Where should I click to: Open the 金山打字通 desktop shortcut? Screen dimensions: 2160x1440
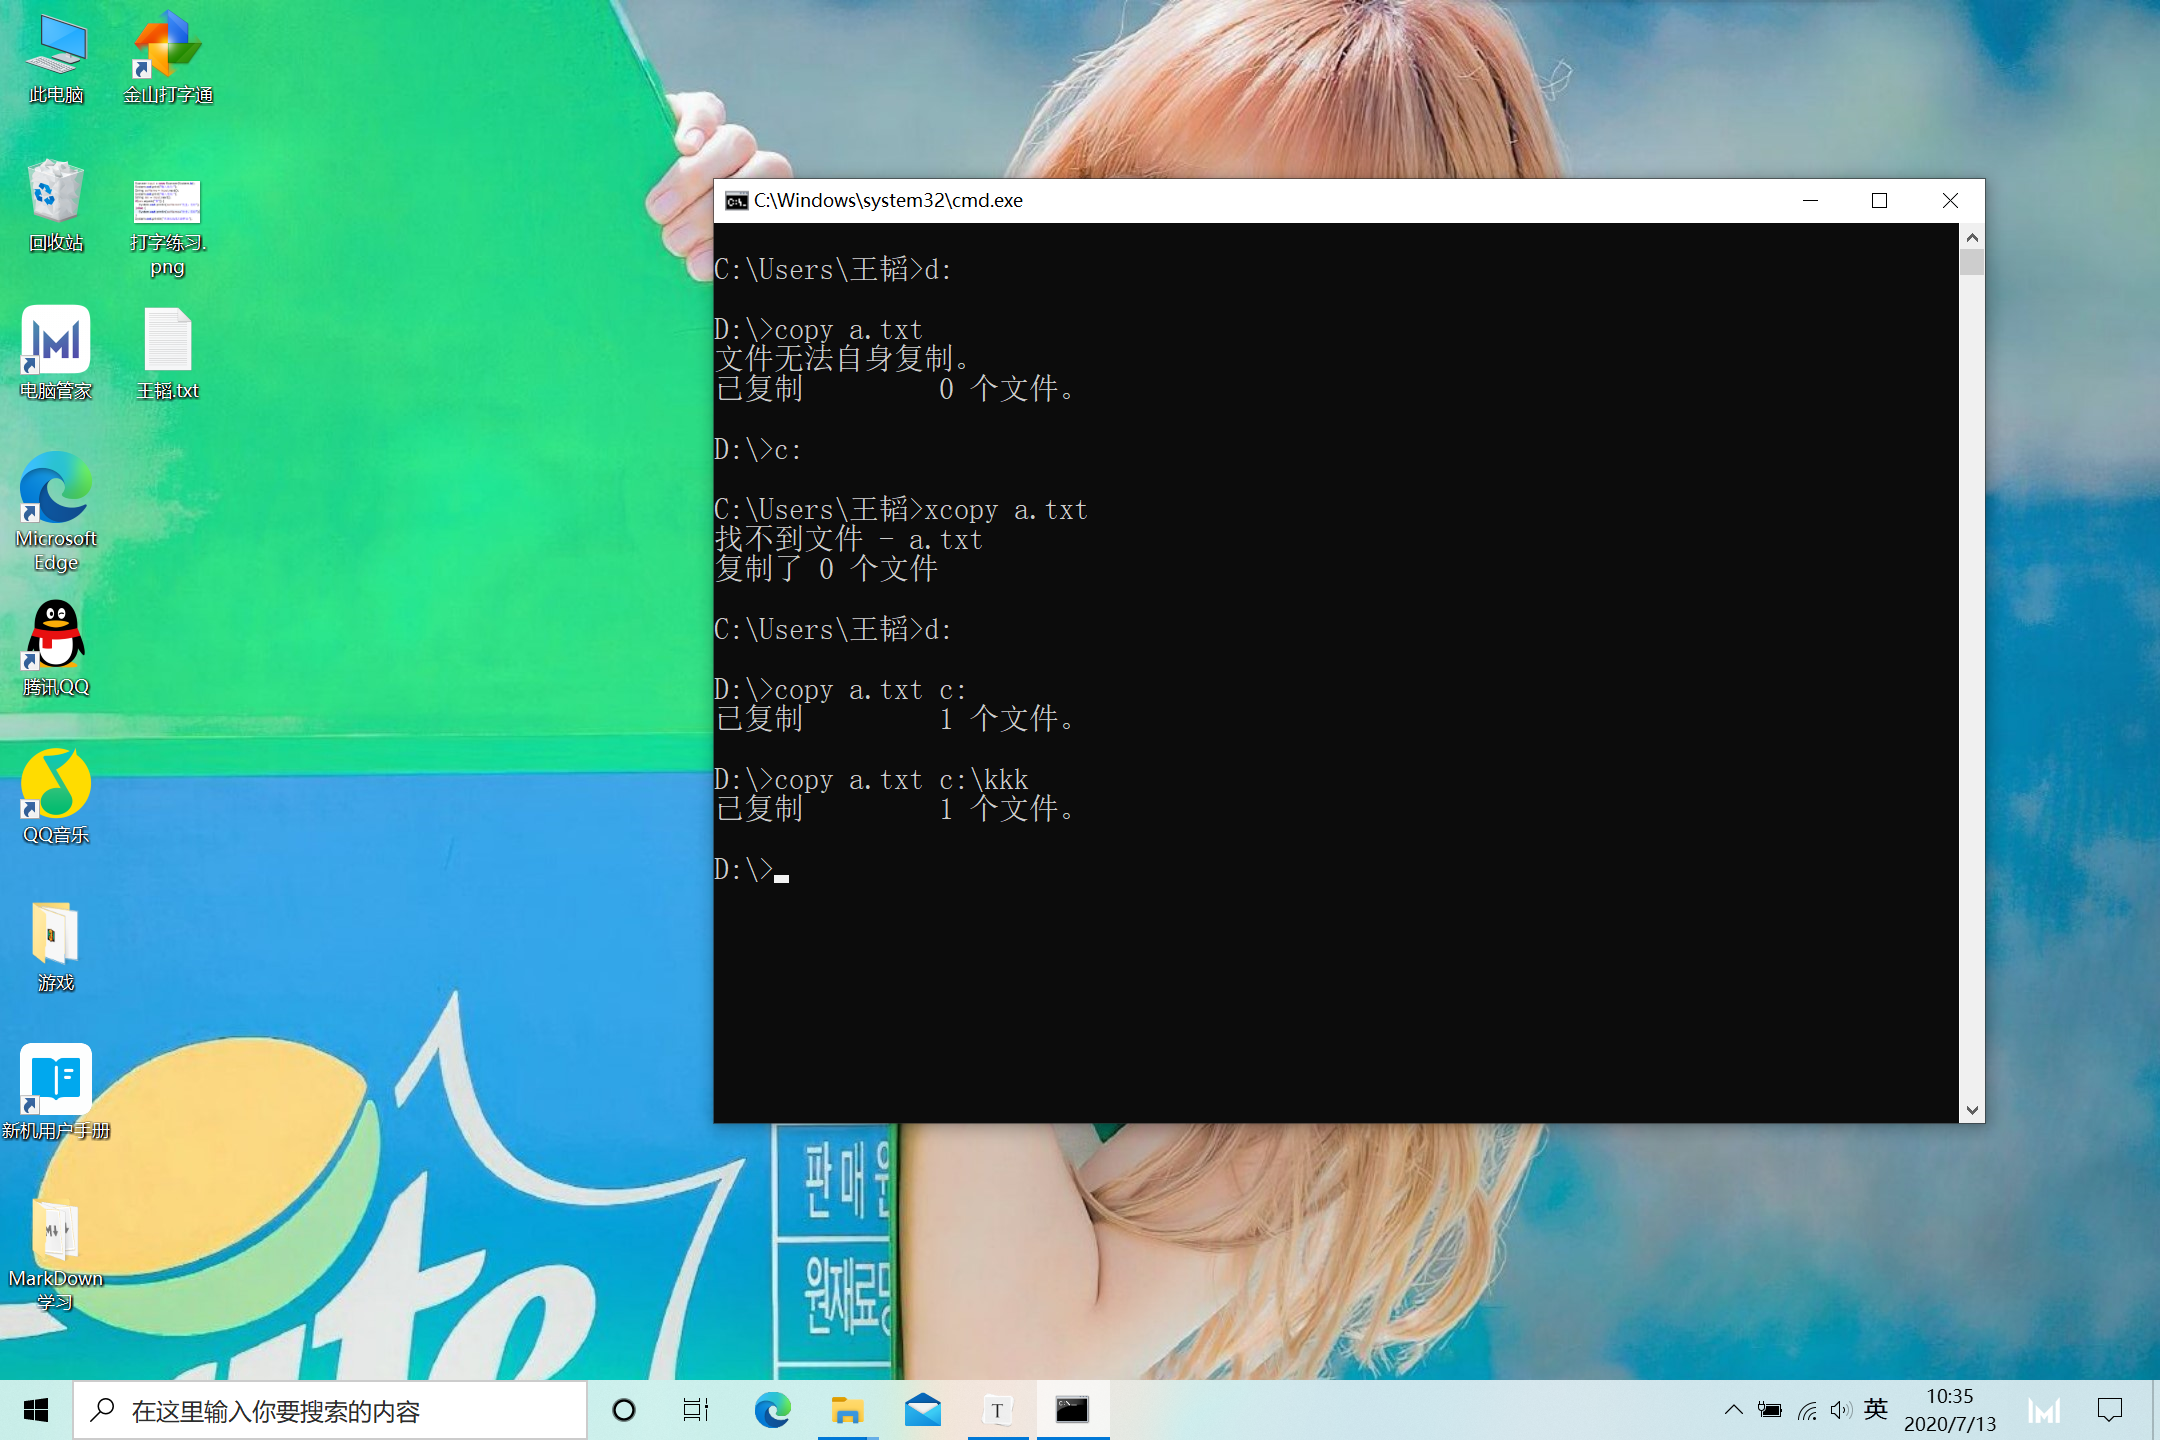point(167,47)
